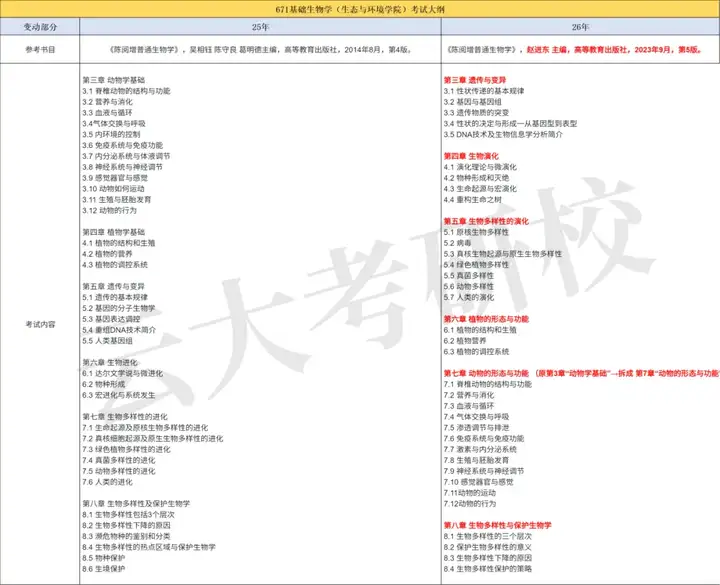720x585 pixels.
Task: Click the red heading "第七章 动物的形态与功能"
Action: point(486,374)
